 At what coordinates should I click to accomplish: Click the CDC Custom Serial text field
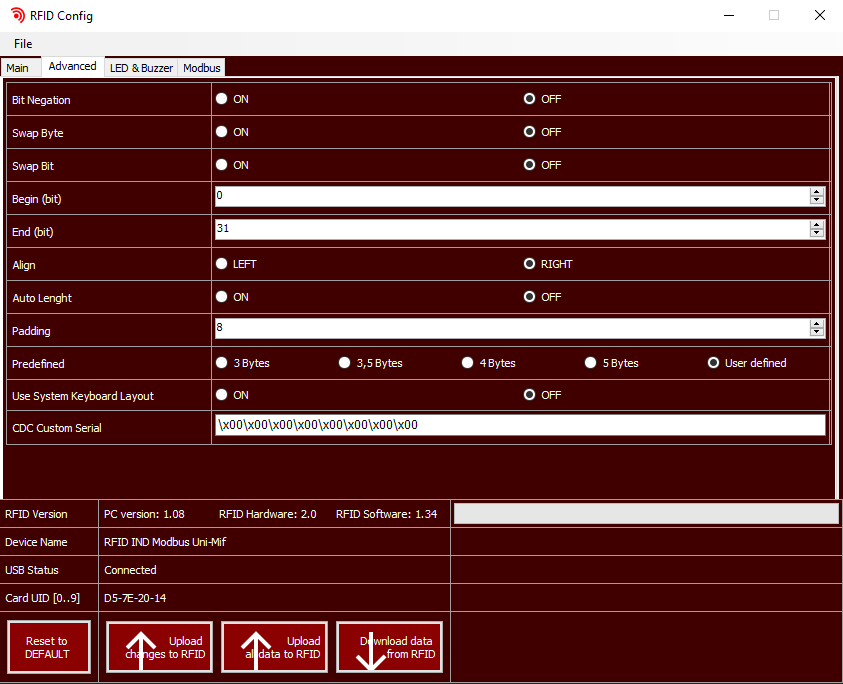pos(520,425)
